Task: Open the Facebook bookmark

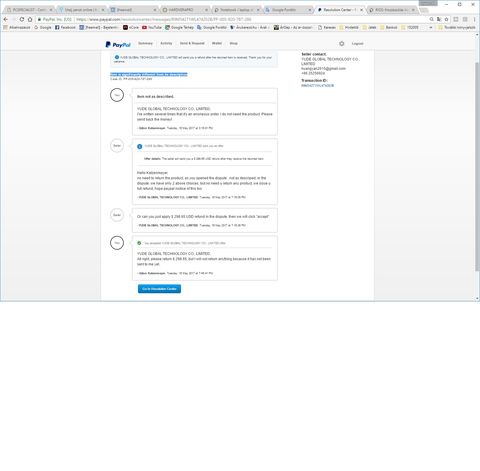Action: [x=65, y=27]
